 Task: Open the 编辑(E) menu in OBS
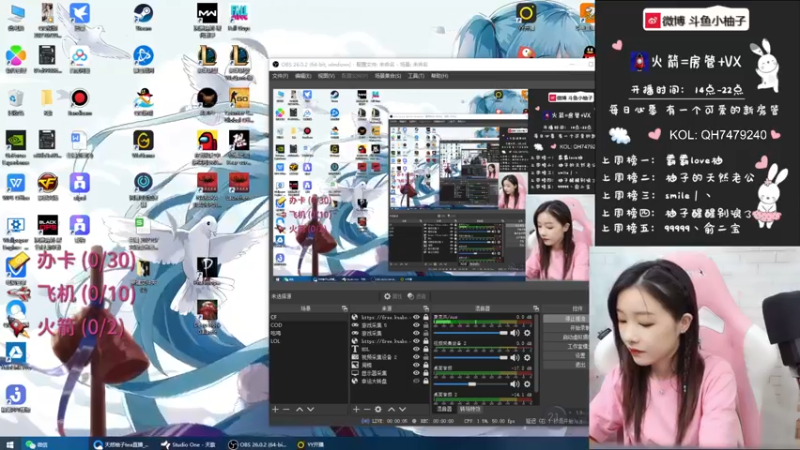point(303,76)
